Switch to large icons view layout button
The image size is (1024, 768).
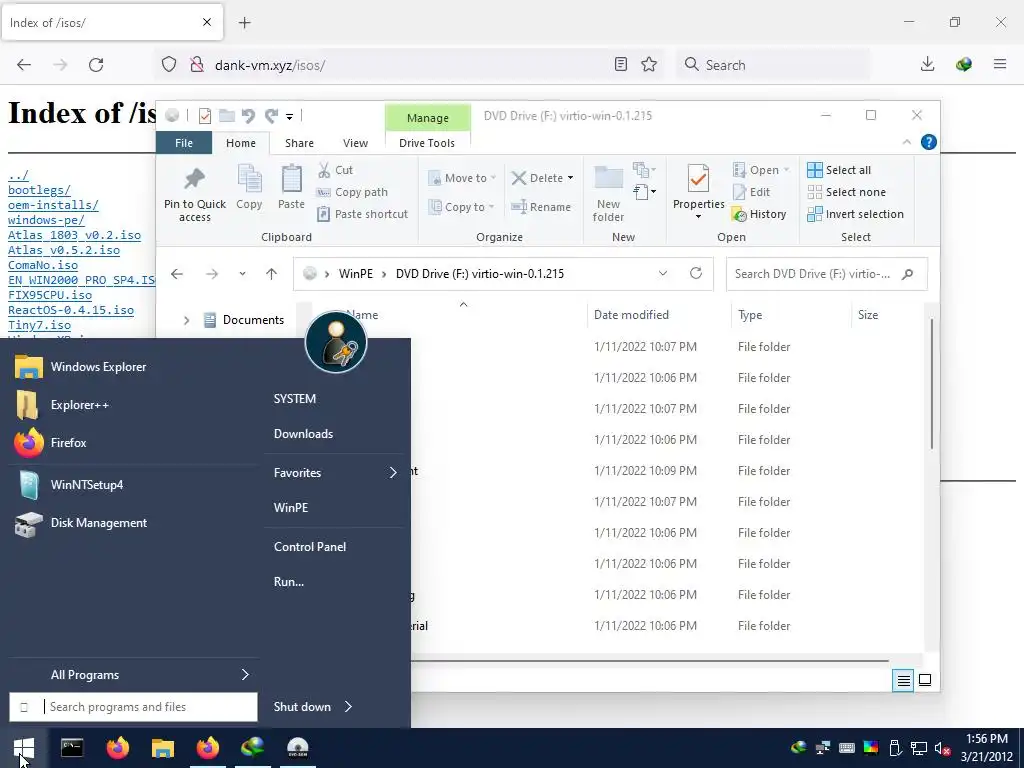(x=925, y=680)
